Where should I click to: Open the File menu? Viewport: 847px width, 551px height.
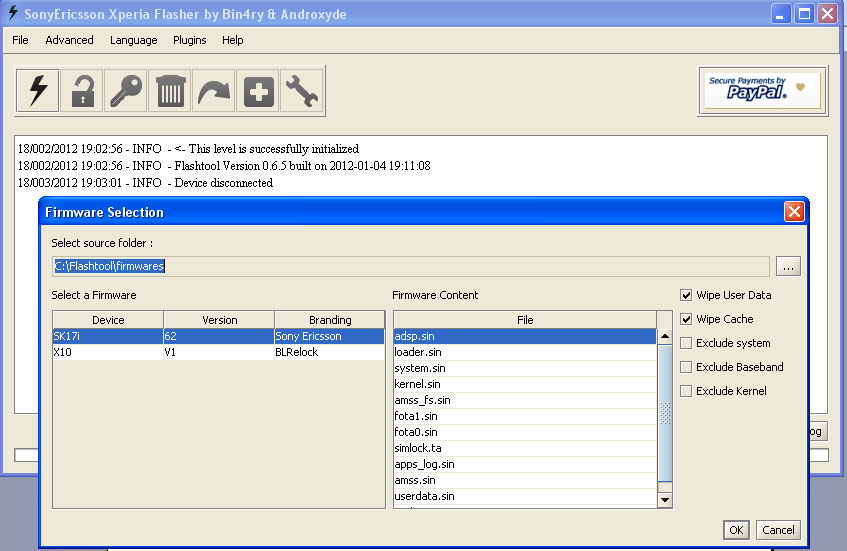click(x=20, y=40)
